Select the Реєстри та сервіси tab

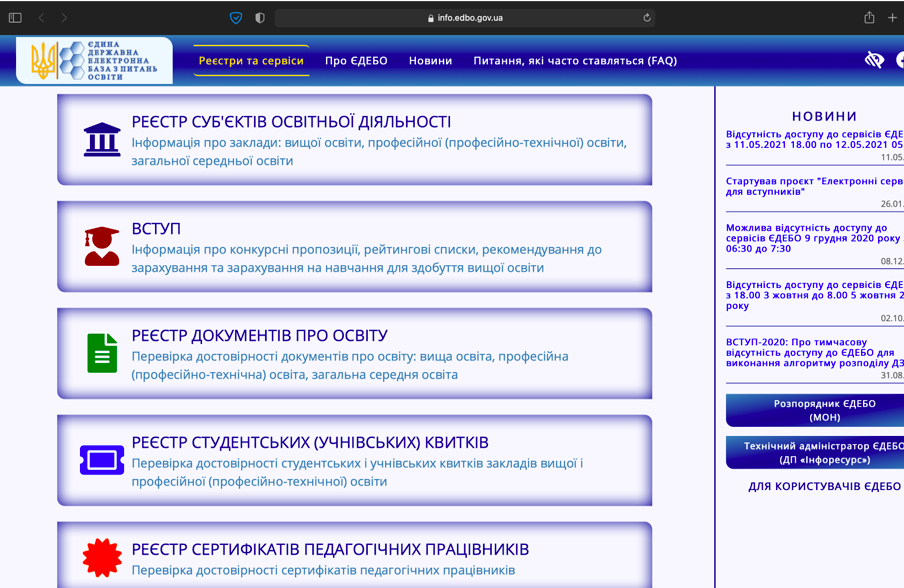[x=249, y=60]
